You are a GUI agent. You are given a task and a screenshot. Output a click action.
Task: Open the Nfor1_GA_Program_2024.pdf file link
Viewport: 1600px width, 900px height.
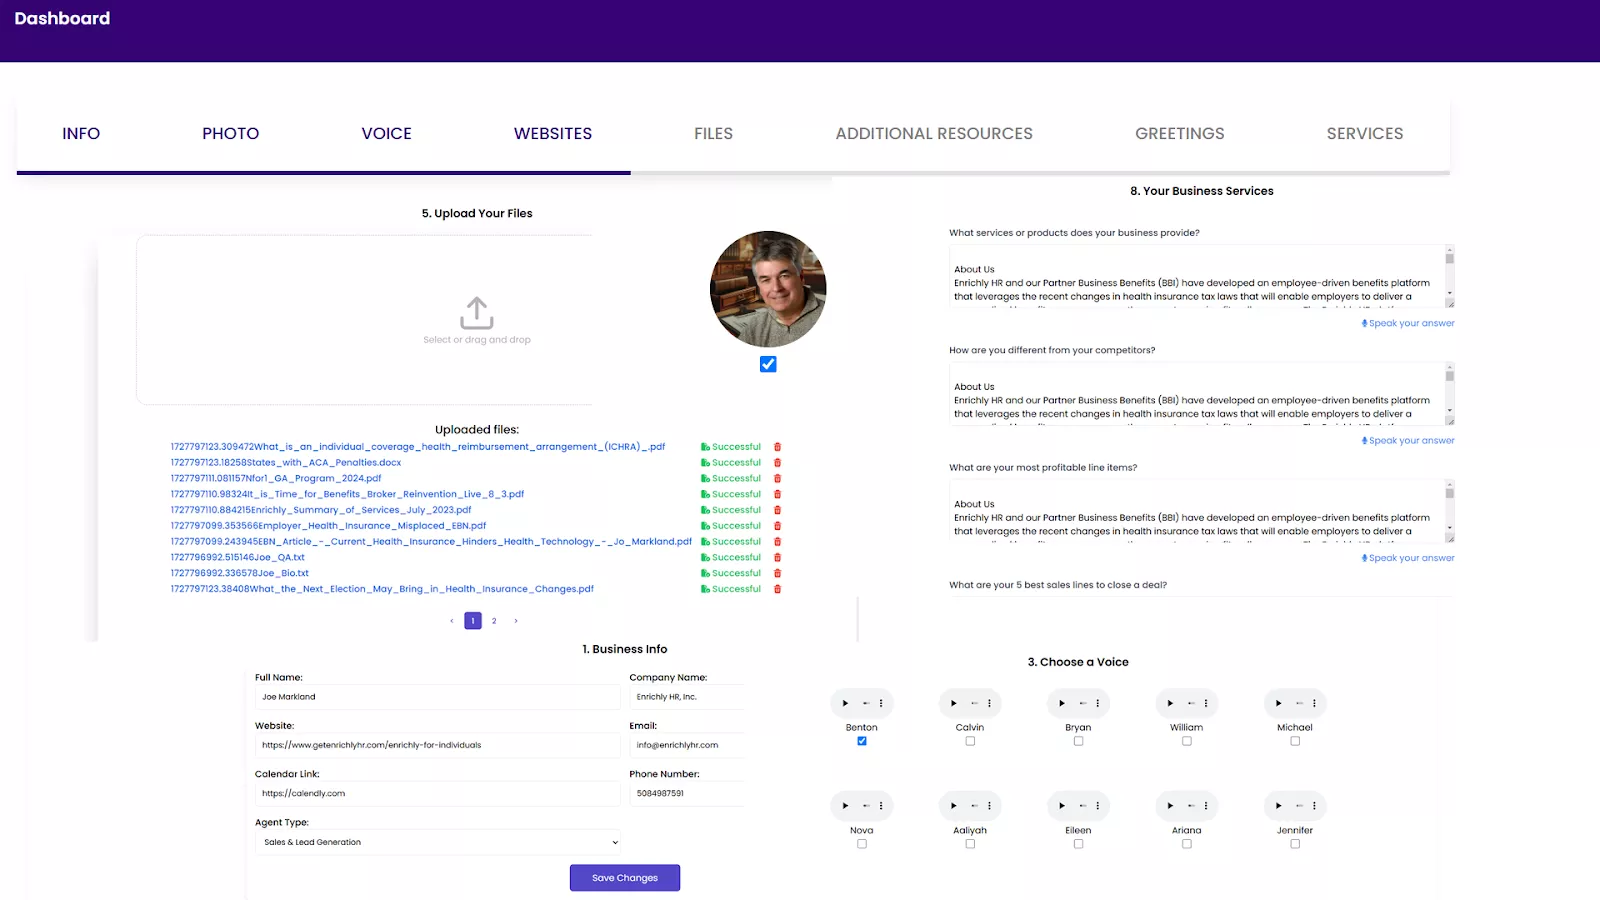(x=276, y=479)
